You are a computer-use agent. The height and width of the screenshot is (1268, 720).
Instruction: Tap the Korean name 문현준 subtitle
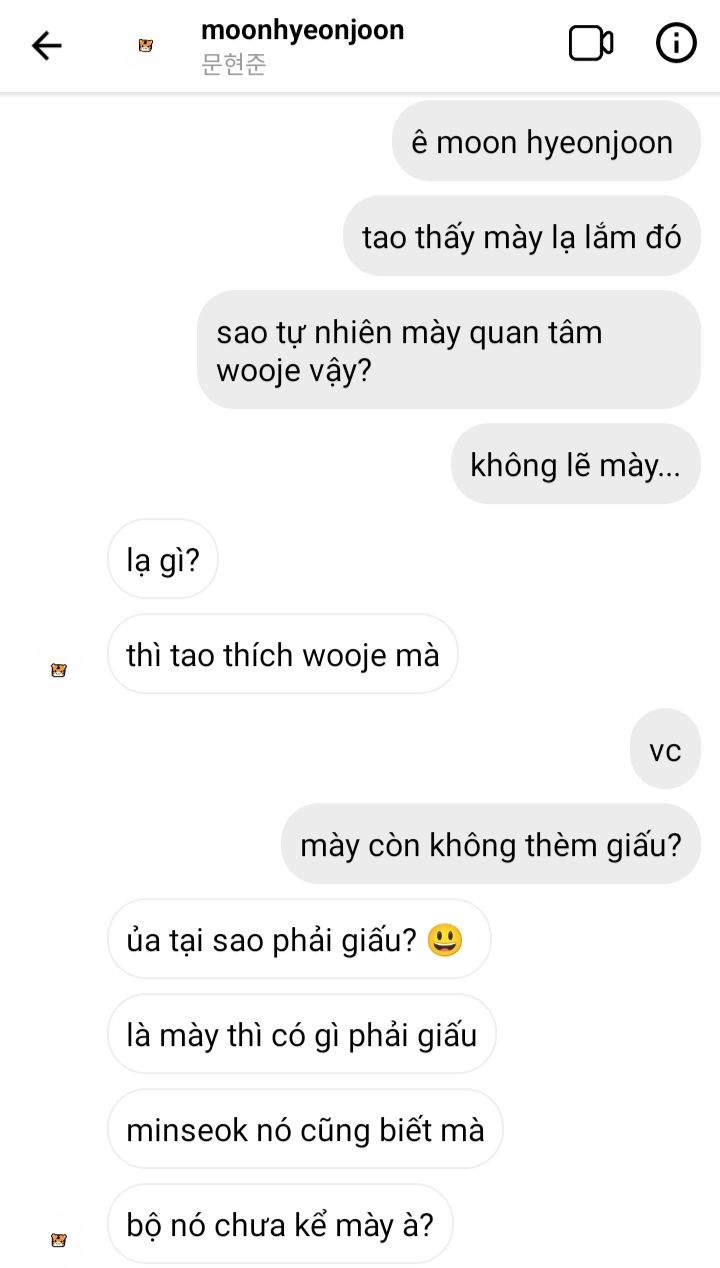click(x=234, y=65)
